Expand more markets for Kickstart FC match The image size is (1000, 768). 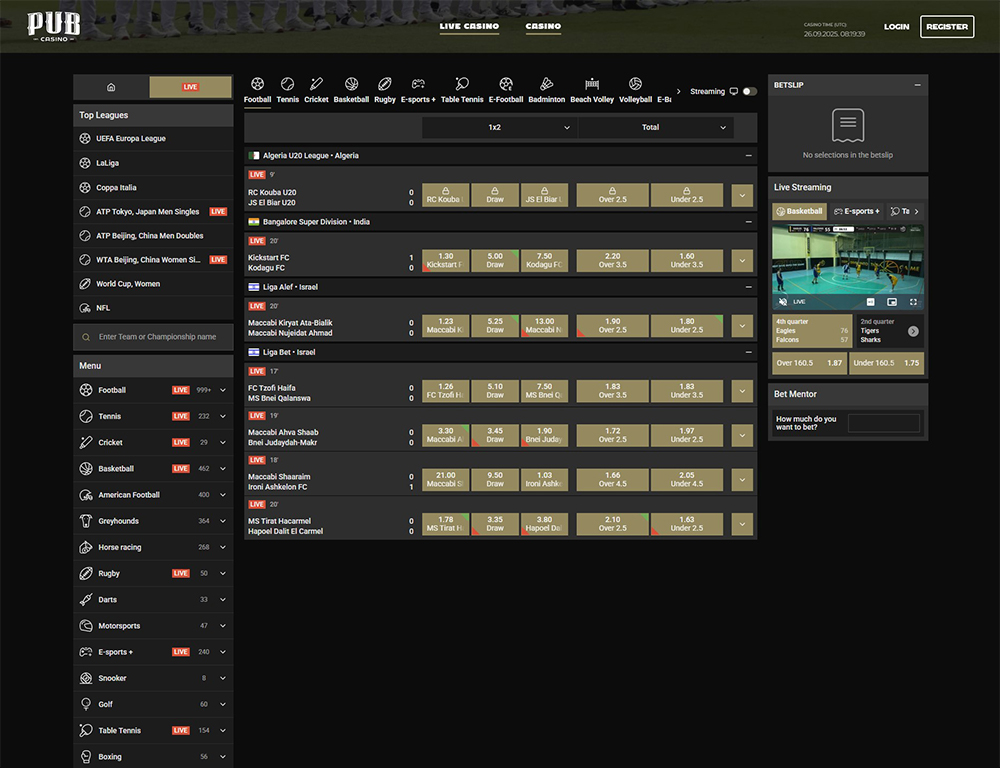click(x=742, y=261)
